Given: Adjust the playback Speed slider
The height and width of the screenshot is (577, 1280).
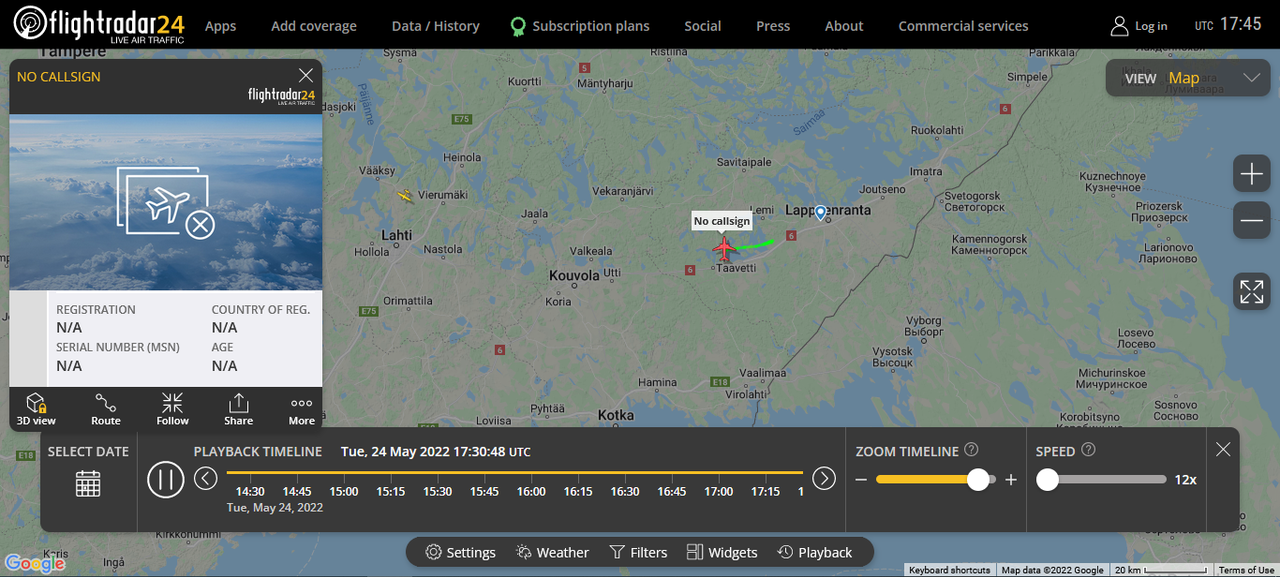Looking at the screenshot, I should pyautogui.click(x=1048, y=480).
